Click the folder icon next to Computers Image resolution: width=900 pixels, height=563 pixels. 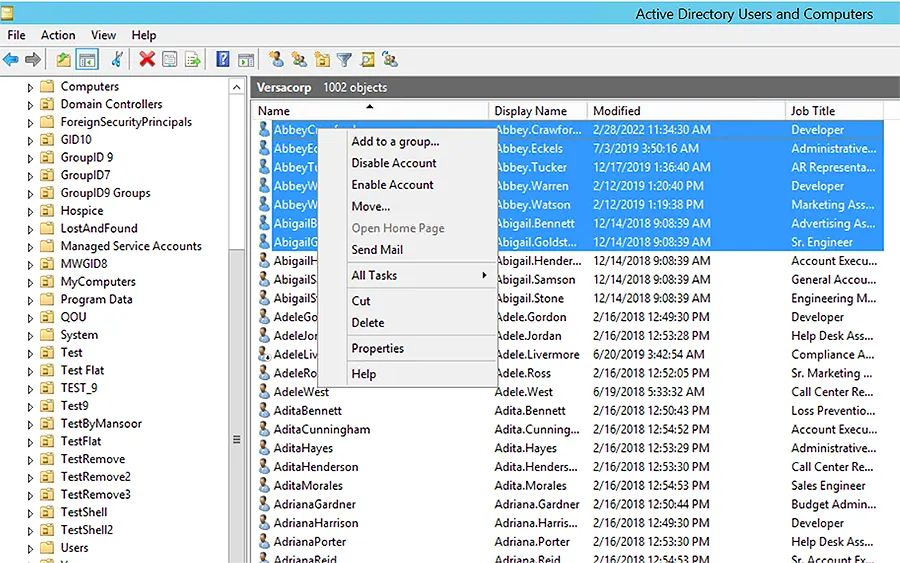[47, 86]
